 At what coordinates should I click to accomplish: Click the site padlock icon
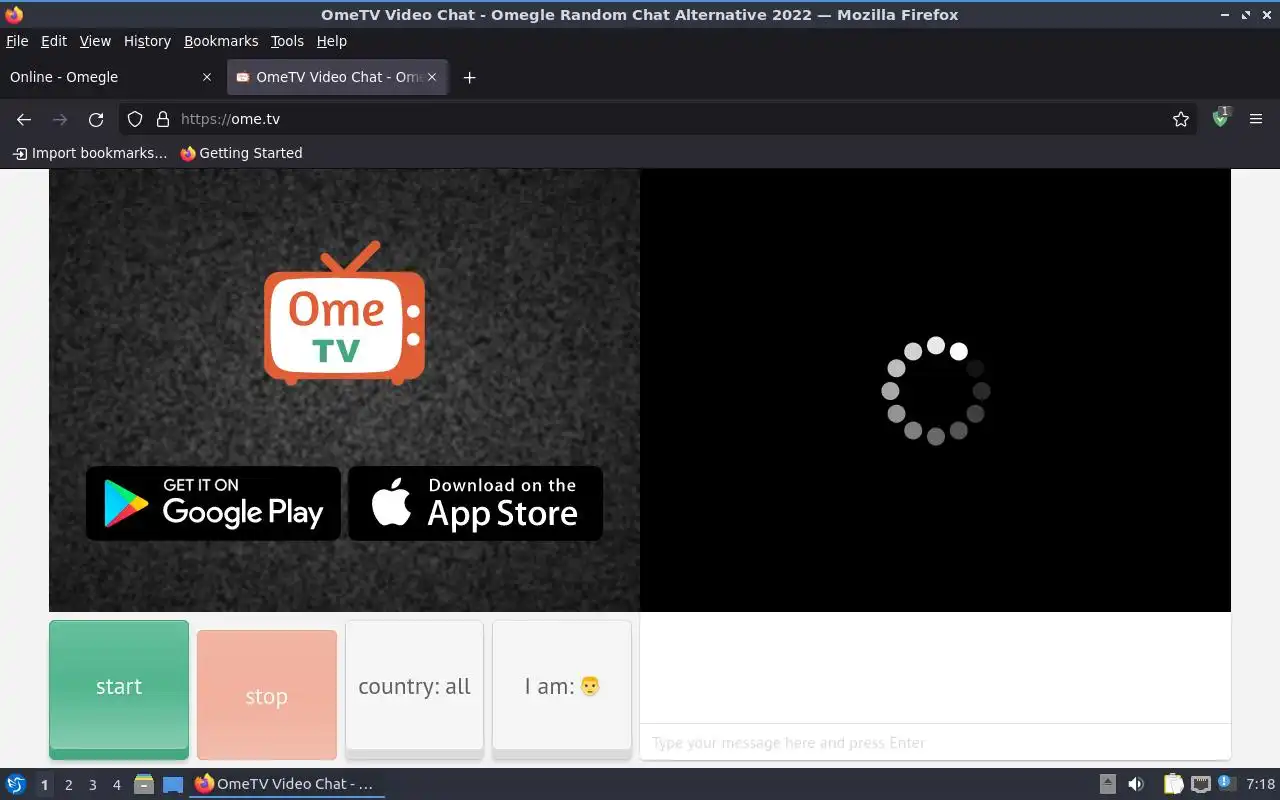pyautogui.click(x=163, y=119)
